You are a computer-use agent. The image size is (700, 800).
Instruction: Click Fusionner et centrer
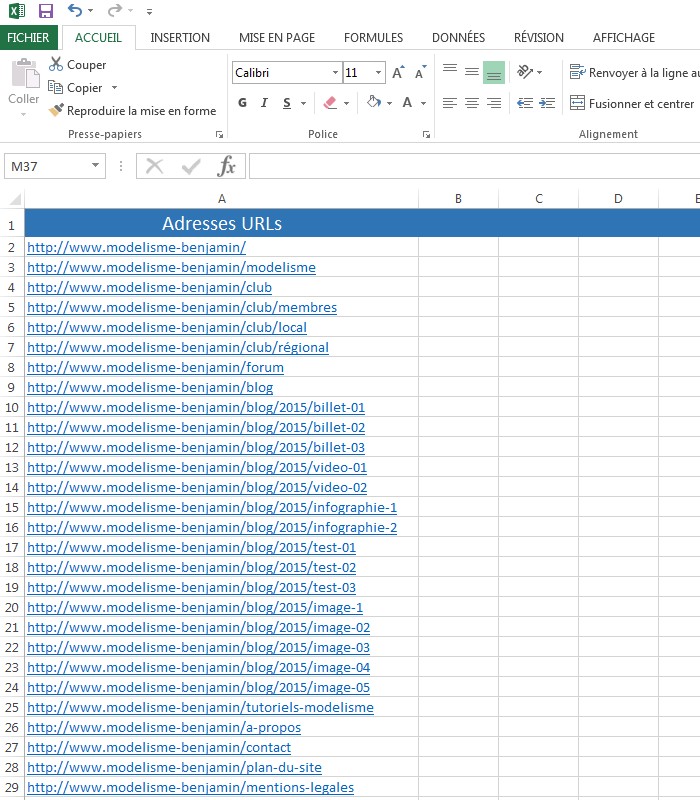click(632, 104)
